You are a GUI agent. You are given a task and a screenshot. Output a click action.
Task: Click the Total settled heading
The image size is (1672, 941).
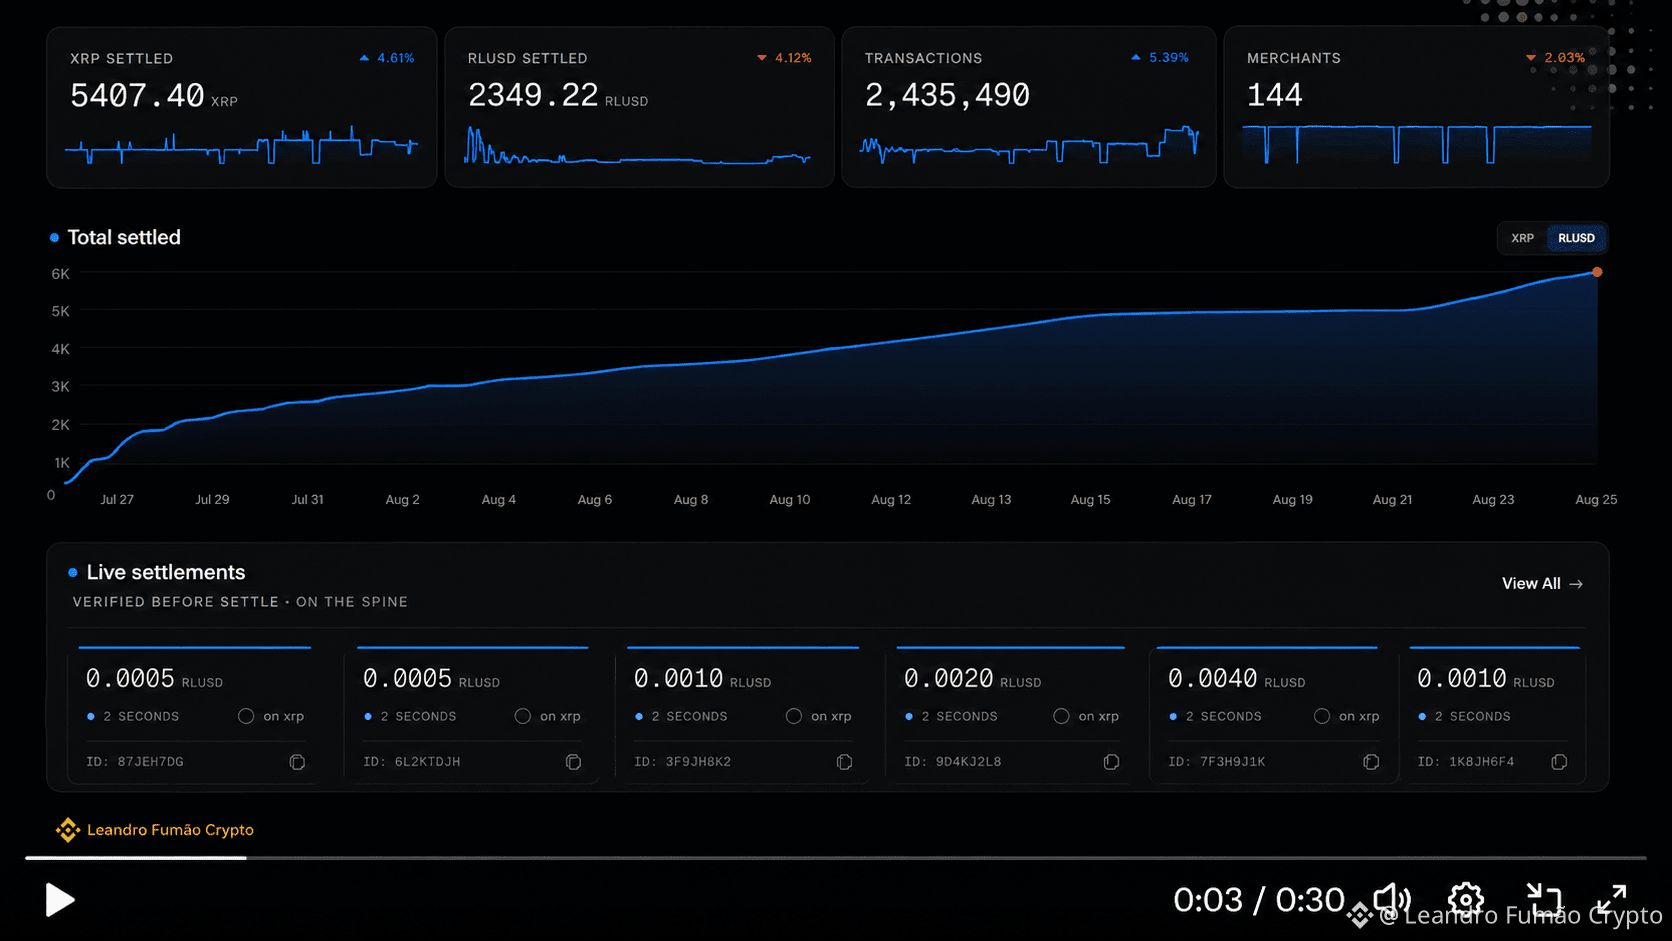124,238
